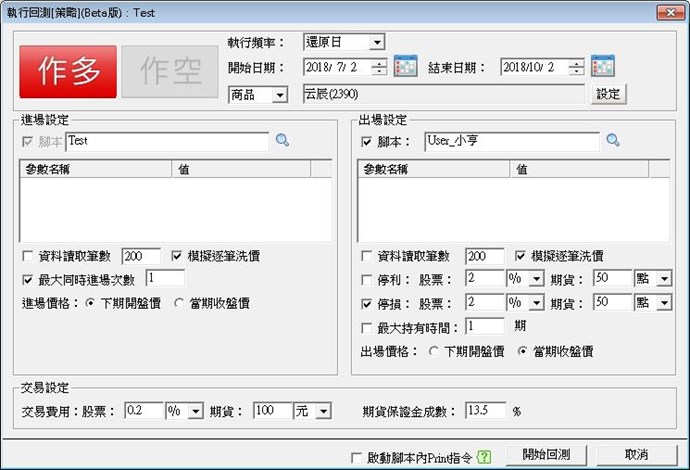Toggle the 停損 stop-loss checkbox

pyautogui.click(x=368, y=302)
